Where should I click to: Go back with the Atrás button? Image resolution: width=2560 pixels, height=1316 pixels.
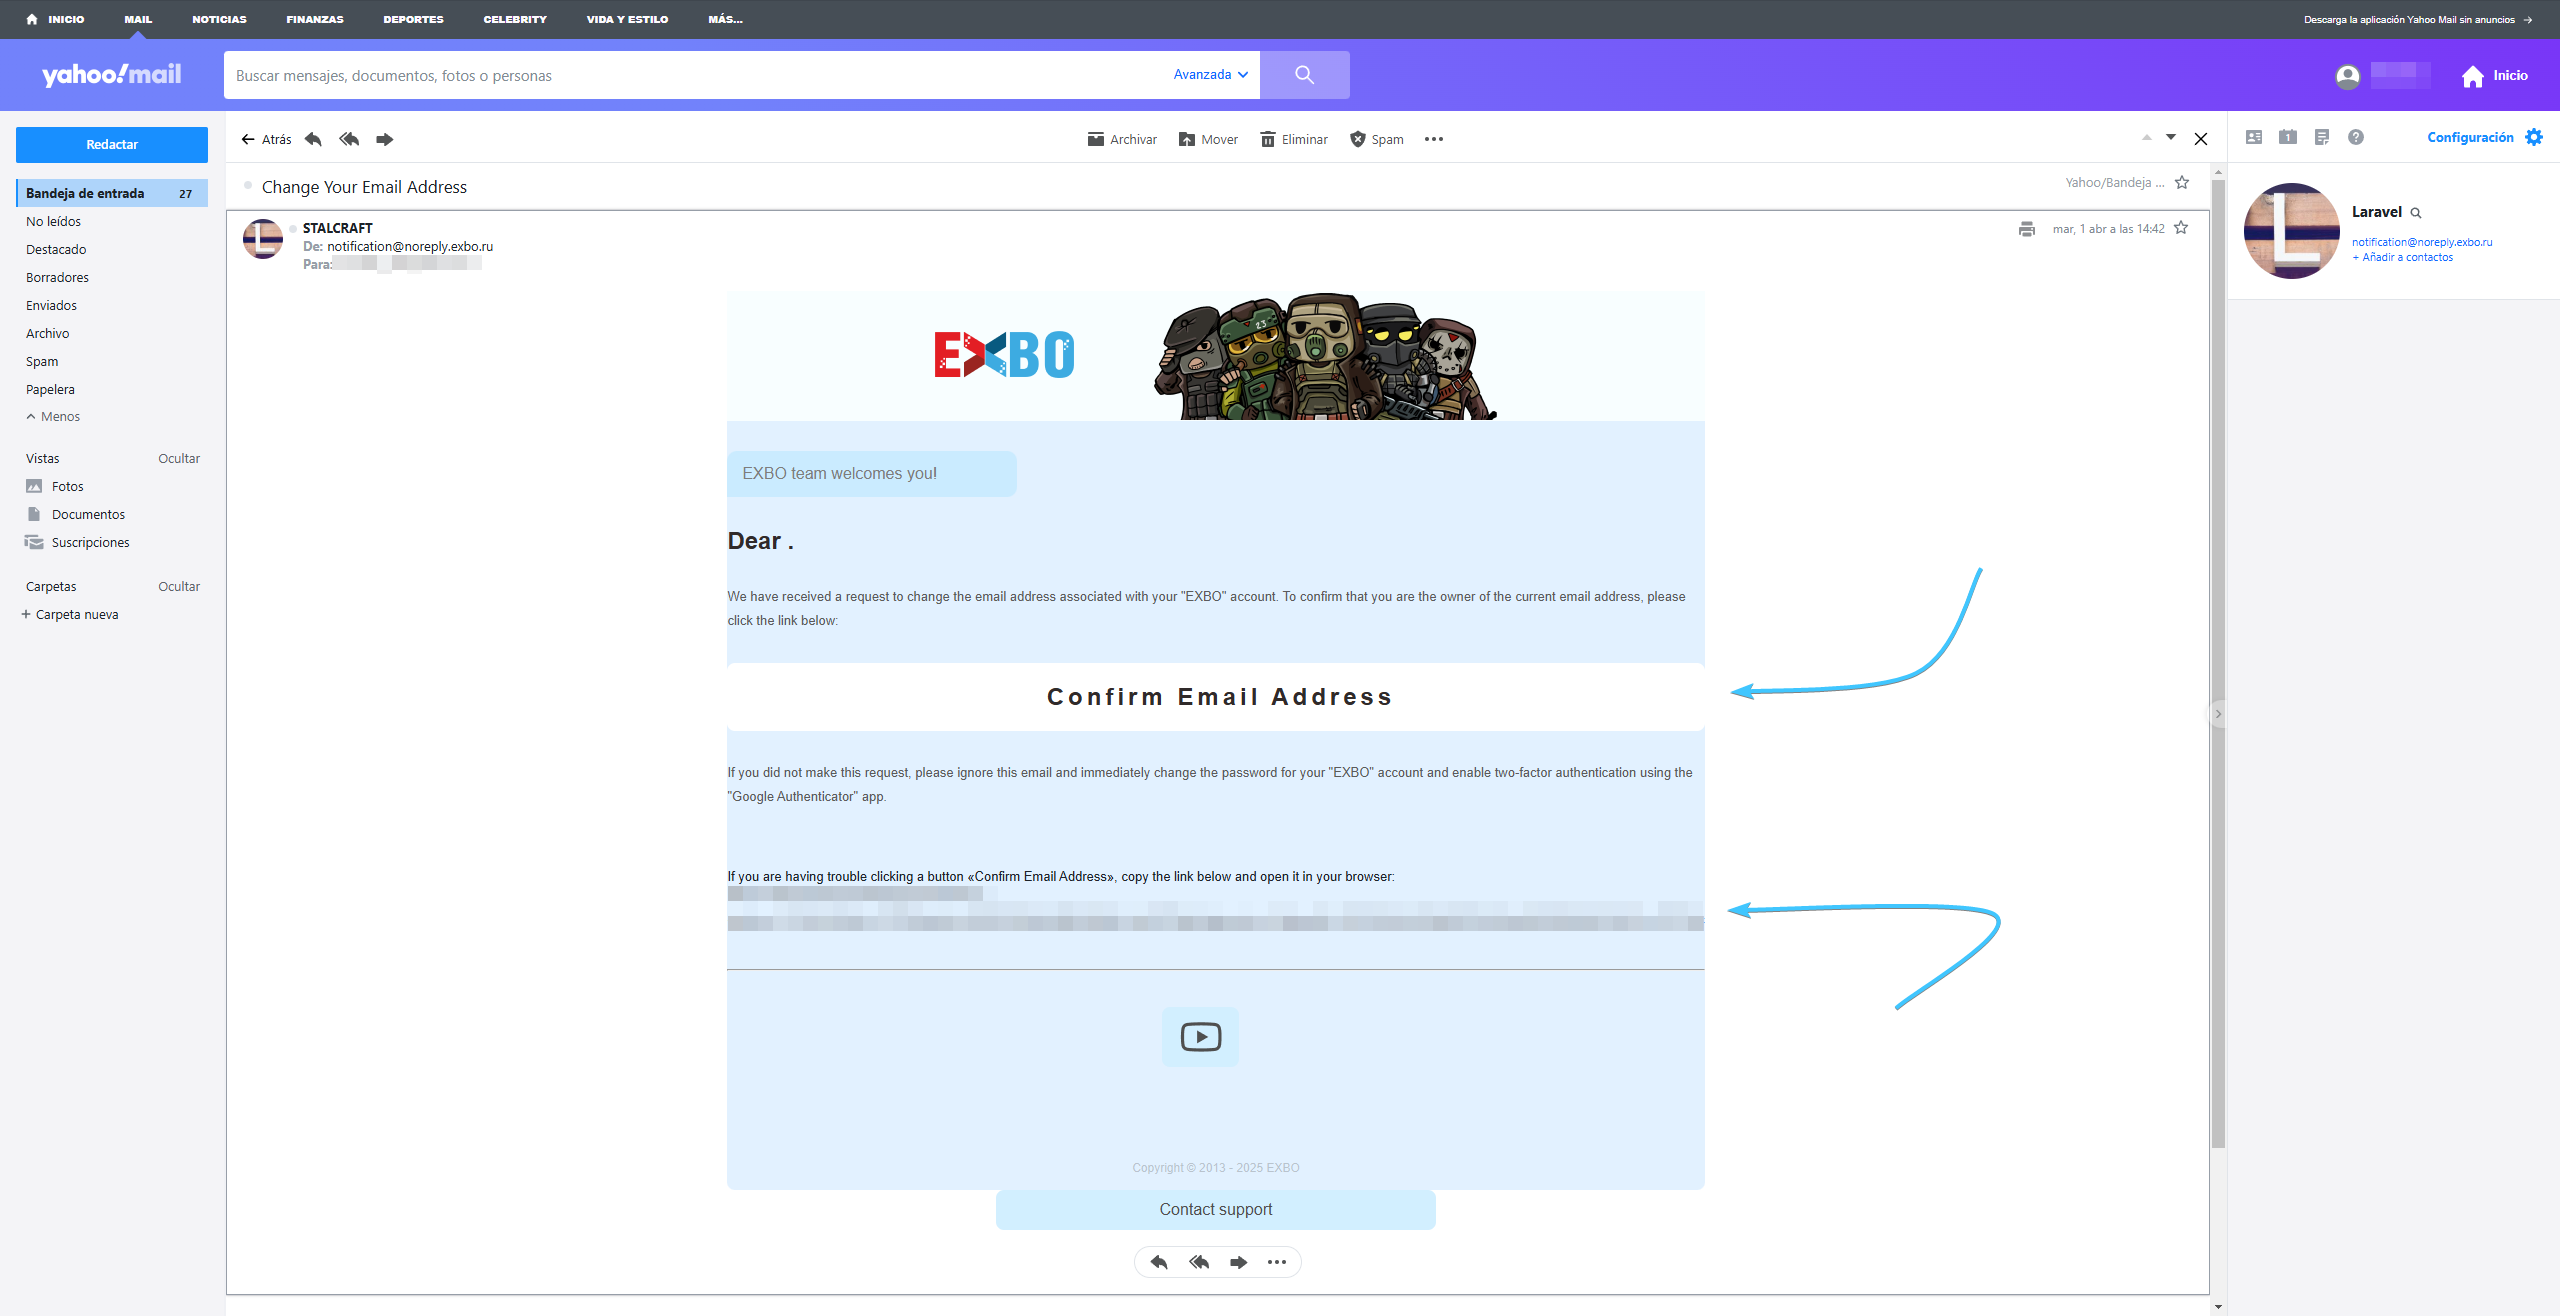pyautogui.click(x=266, y=139)
